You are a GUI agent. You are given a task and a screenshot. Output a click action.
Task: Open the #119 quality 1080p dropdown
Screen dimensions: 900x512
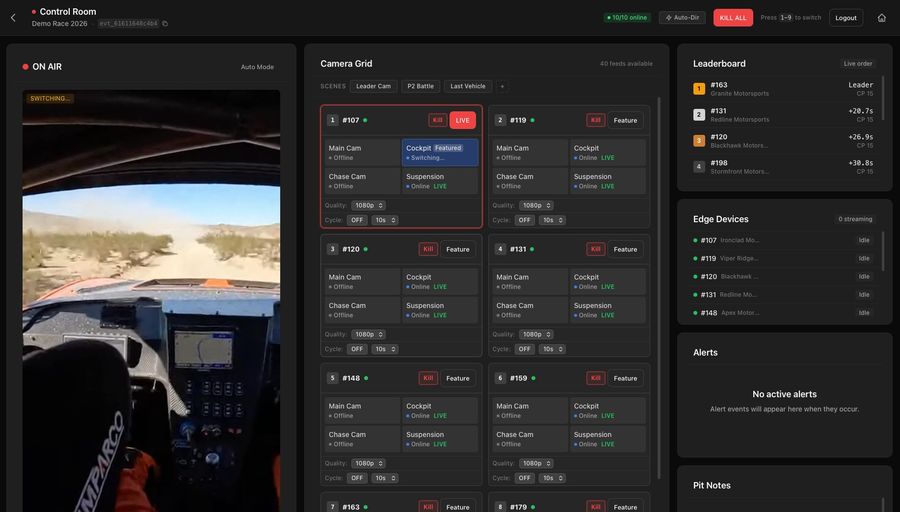pyautogui.click(x=536, y=205)
